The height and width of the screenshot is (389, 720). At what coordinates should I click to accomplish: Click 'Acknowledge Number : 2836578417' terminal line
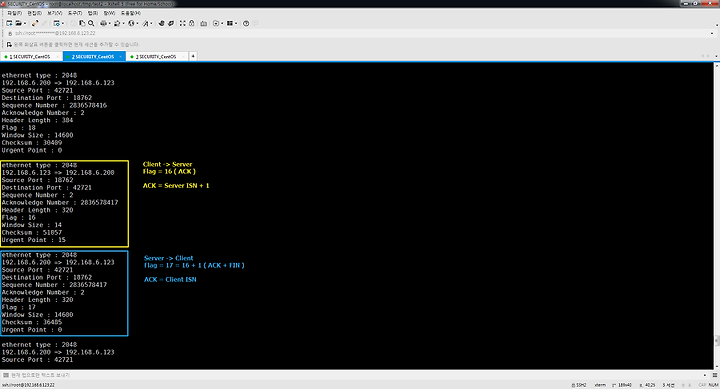pyautogui.click(x=60, y=203)
